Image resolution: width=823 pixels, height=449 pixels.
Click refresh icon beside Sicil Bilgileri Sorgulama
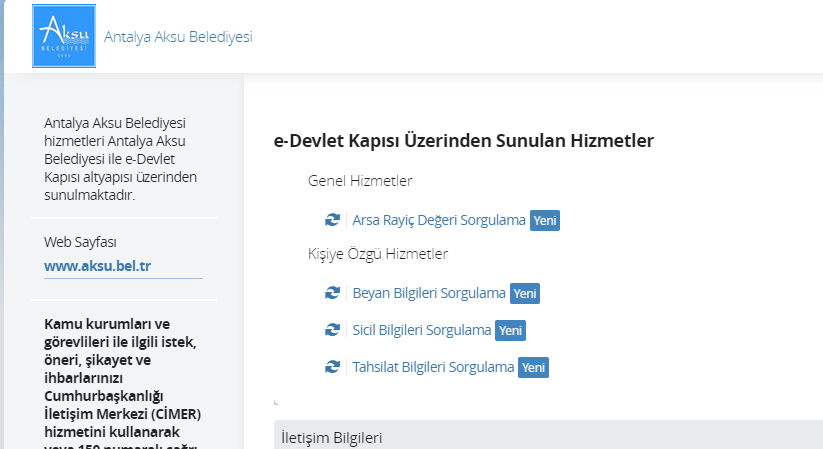[x=332, y=330]
